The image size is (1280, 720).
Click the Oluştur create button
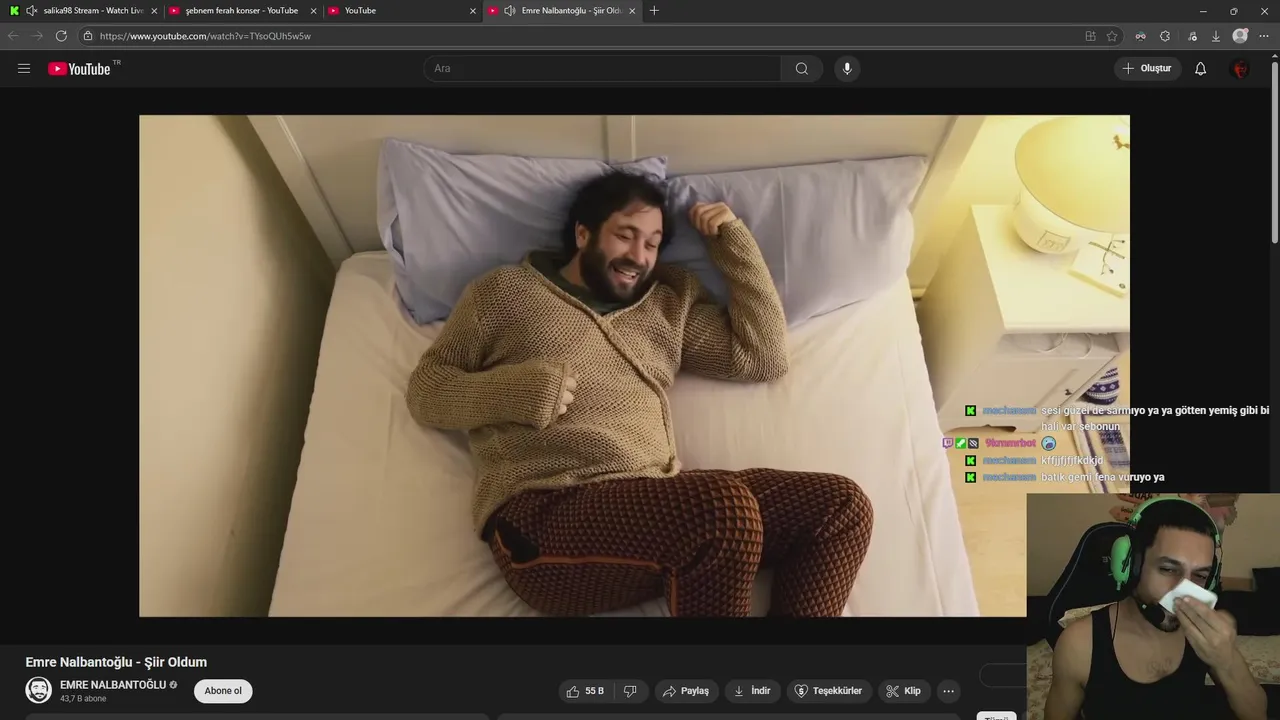pos(1147,68)
